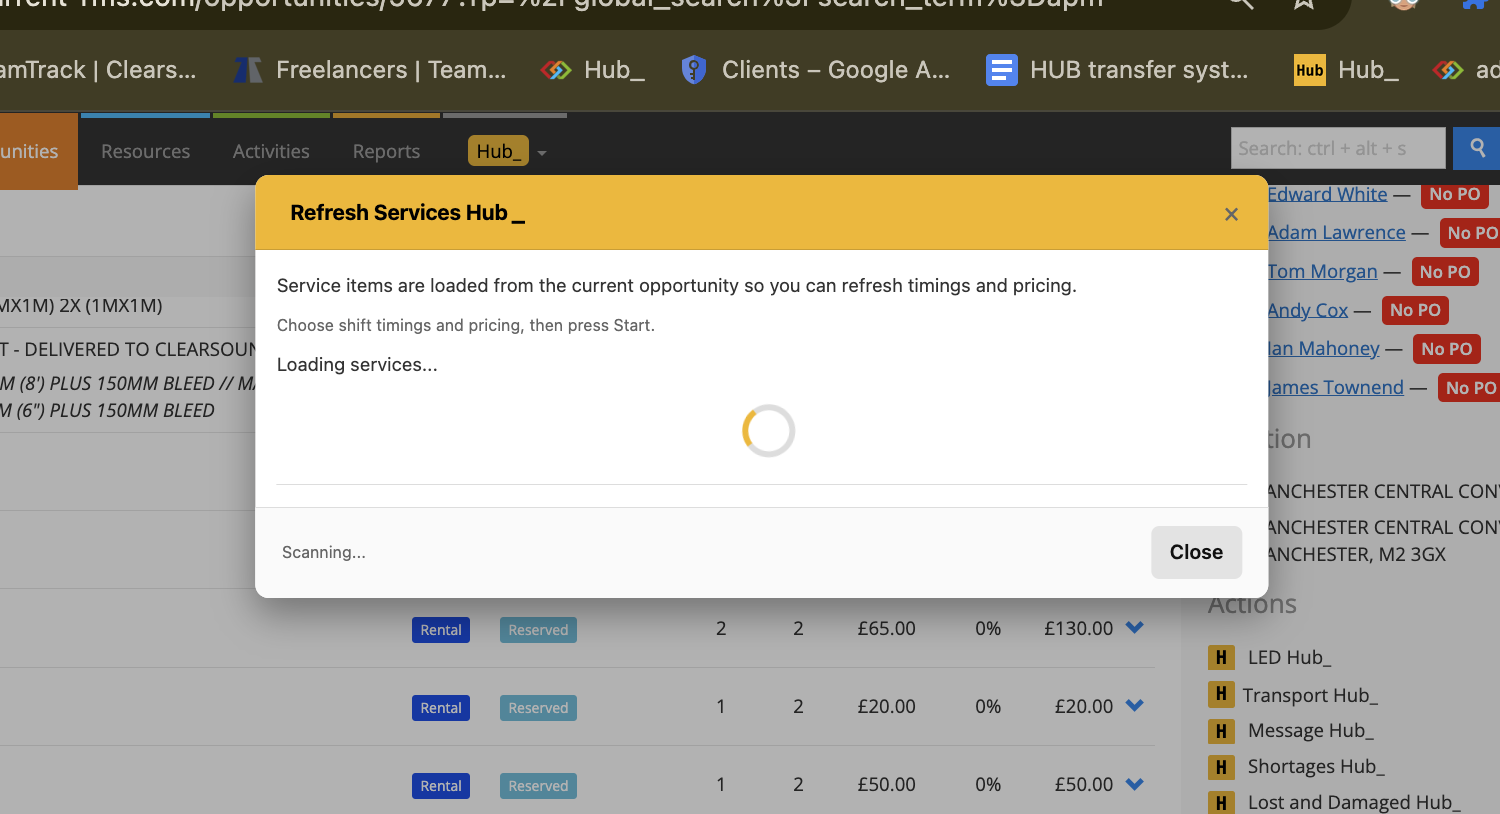Open HUB transfer syst... bookmark

coord(1117,70)
